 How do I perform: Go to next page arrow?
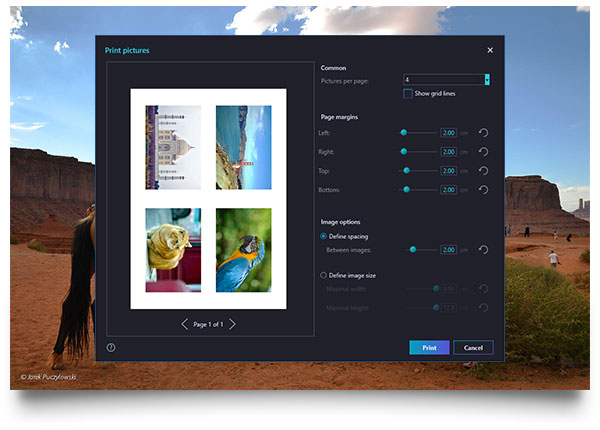click(232, 324)
